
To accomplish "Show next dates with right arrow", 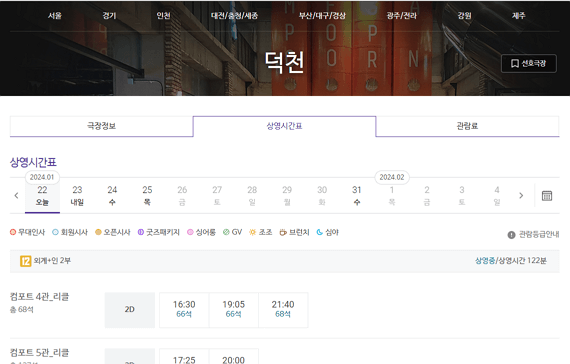I will (521, 196).
